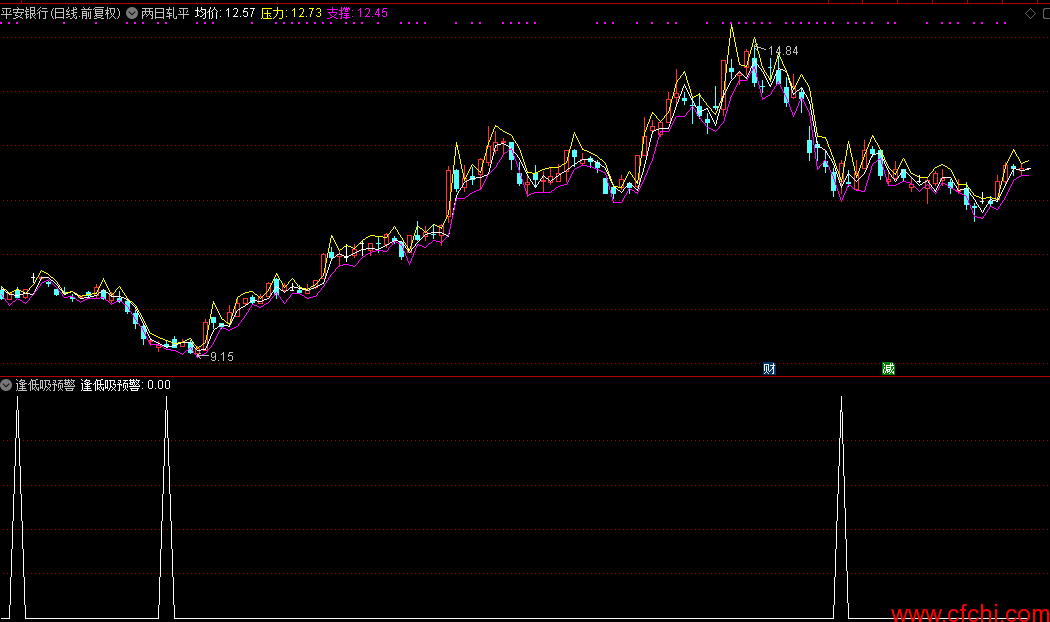Select the 均价: 12.57 value
This screenshot has width=1050, height=622.
(x=225, y=13)
